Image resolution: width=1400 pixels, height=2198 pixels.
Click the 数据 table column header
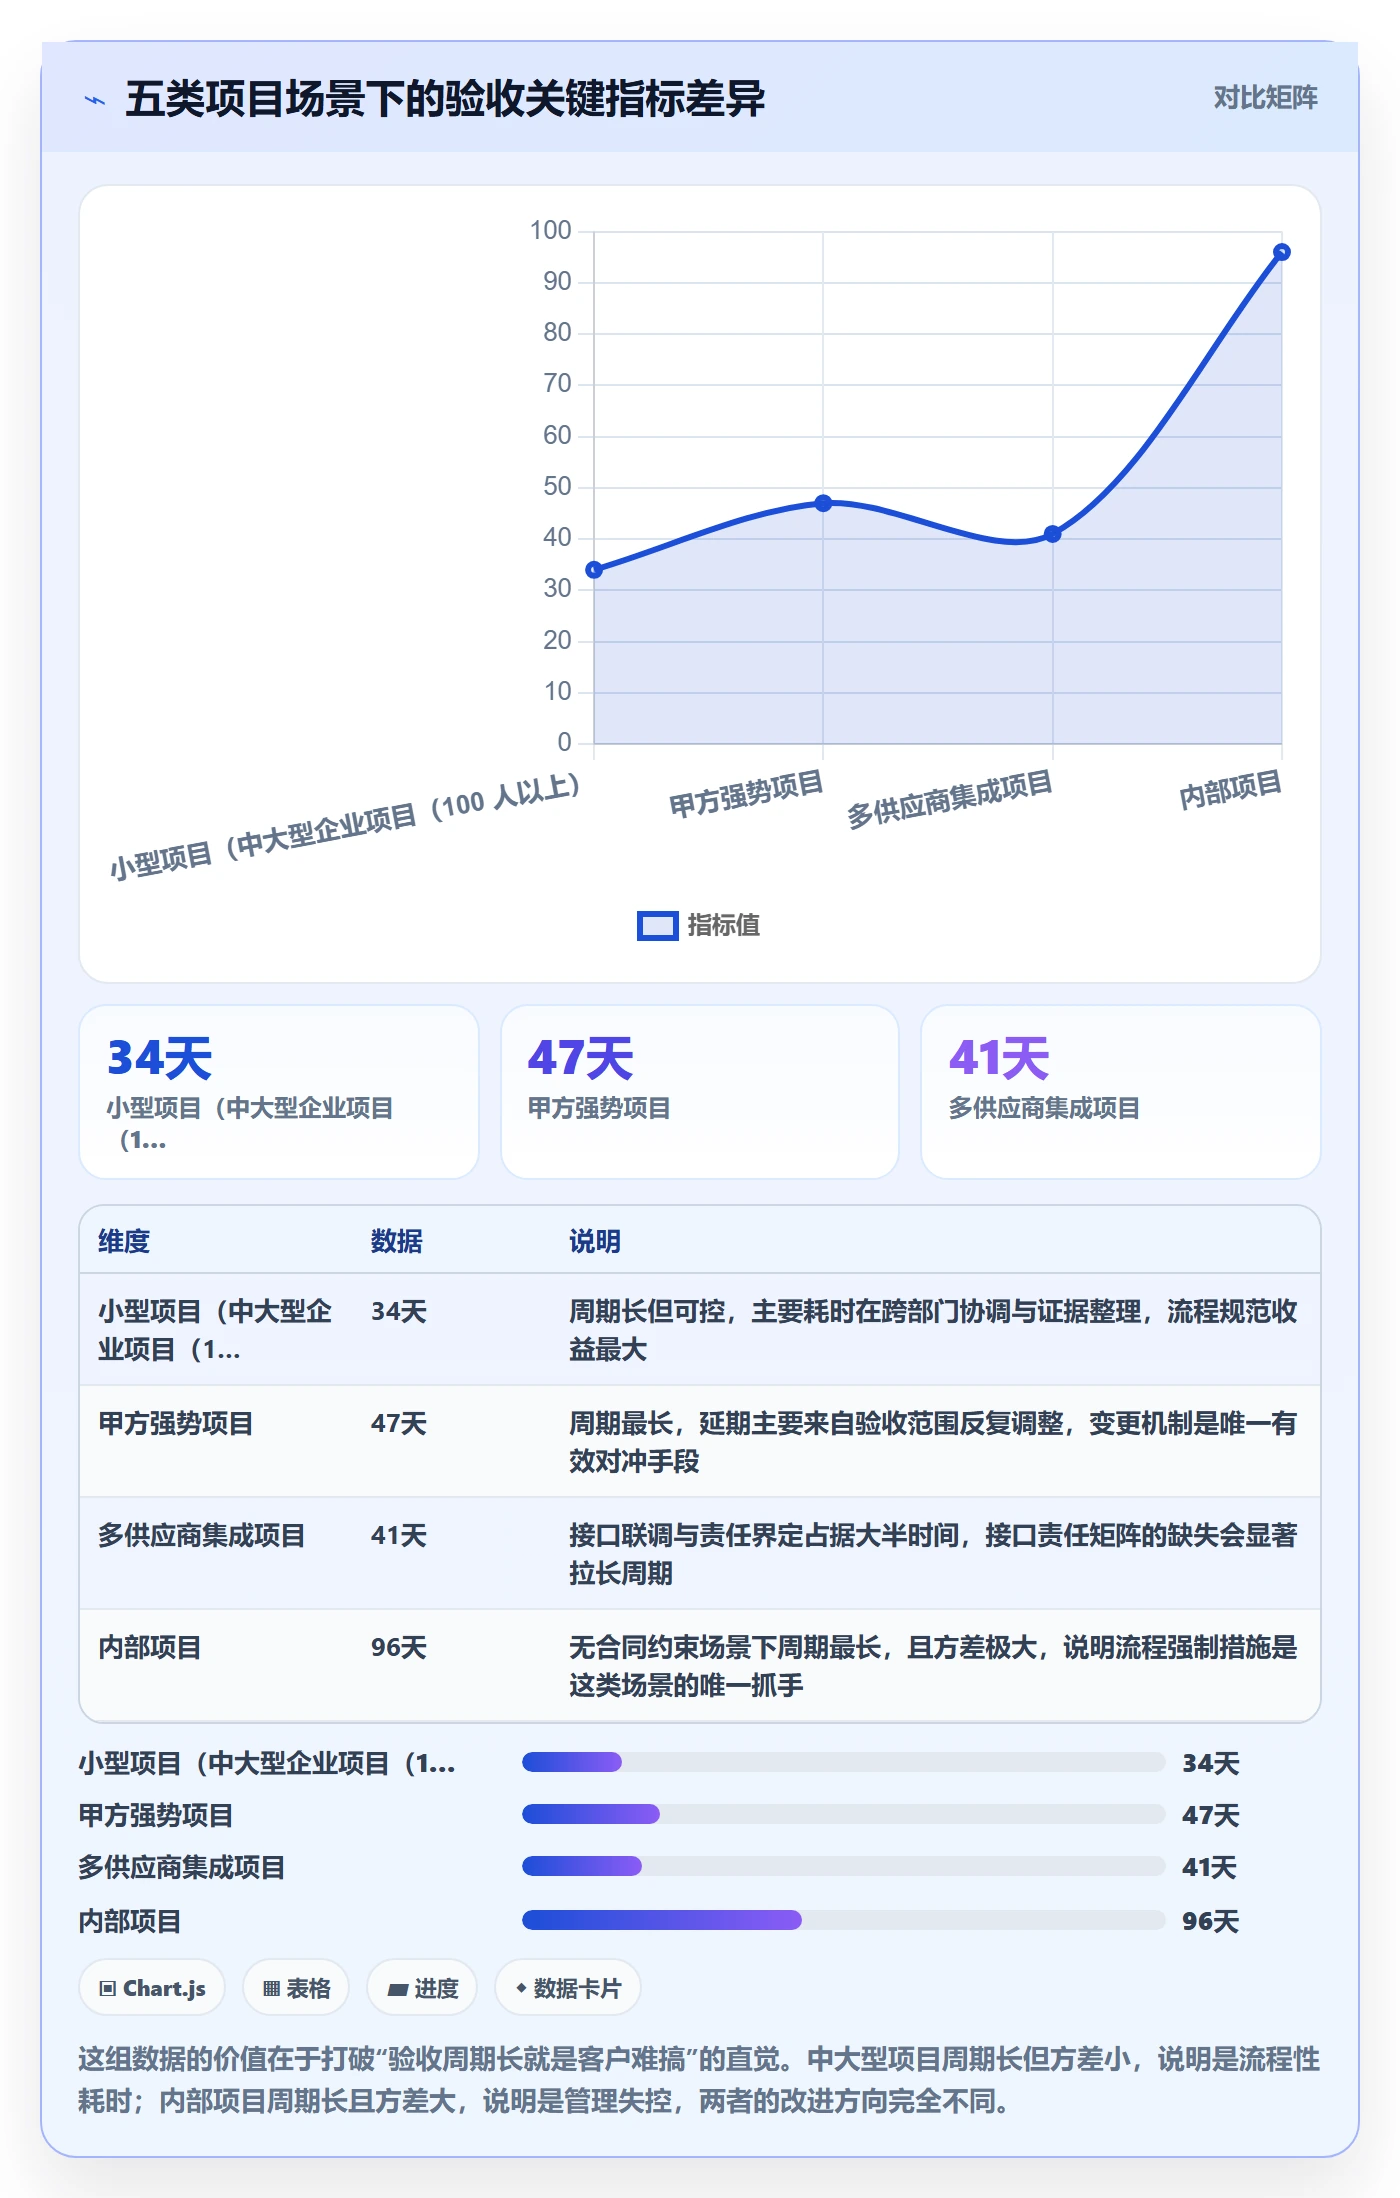pos(396,1241)
